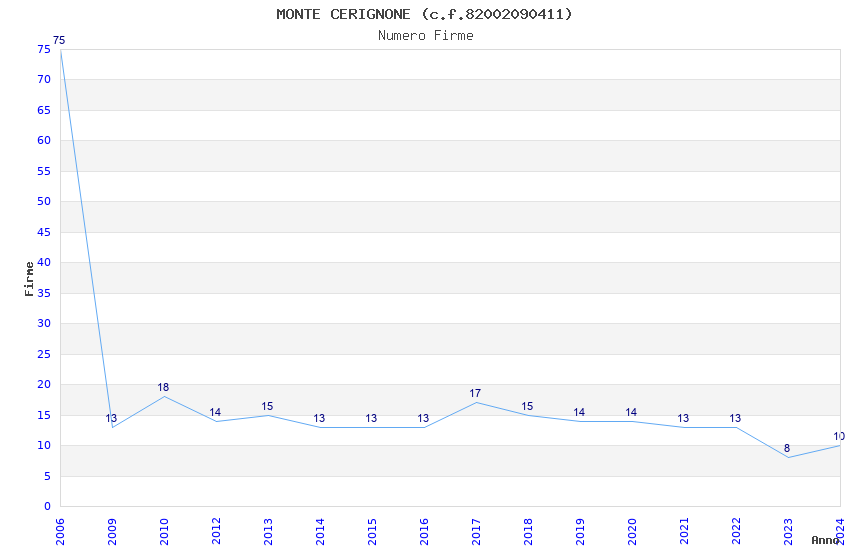Select the 2012 year label on the x-axis
The image size is (850, 550).
(x=216, y=532)
